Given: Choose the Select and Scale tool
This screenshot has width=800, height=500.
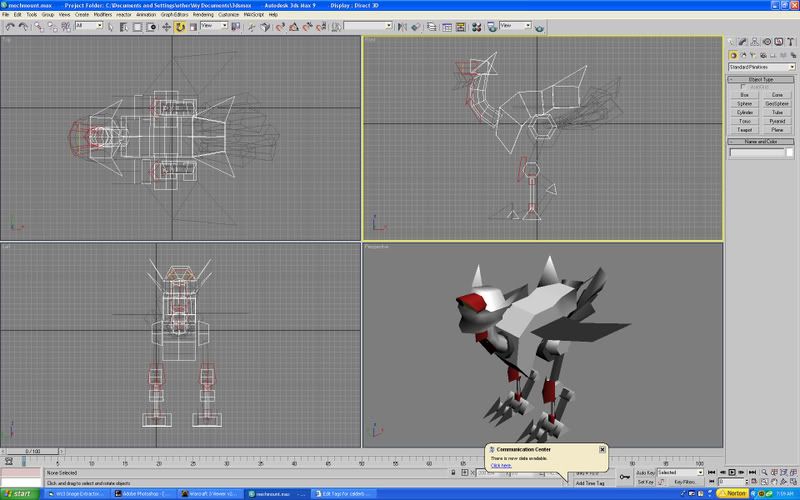Looking at the screenshot, I should [x=193, y=27].
